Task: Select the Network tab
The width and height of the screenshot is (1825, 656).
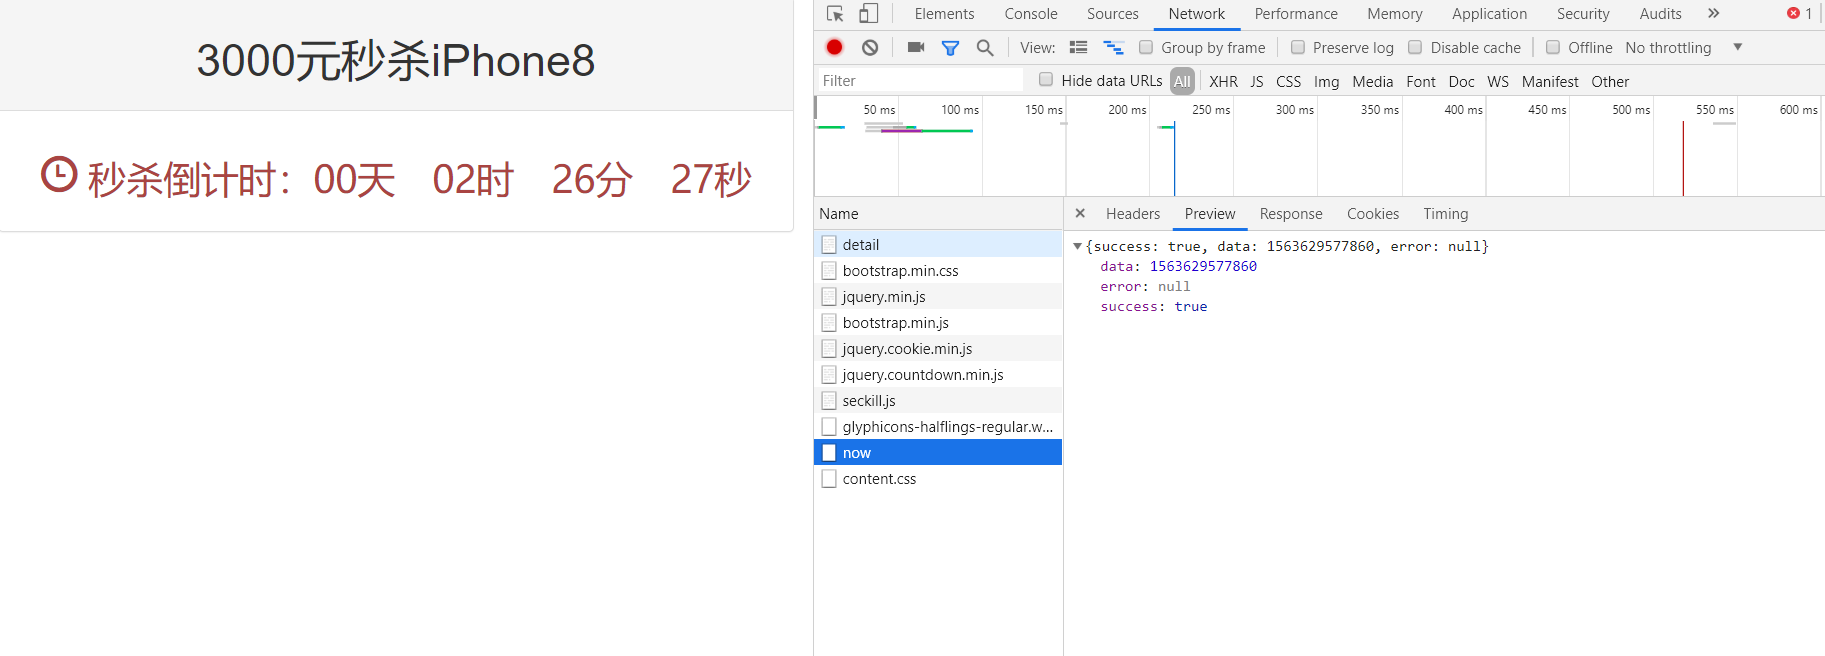Action: 1197,14
